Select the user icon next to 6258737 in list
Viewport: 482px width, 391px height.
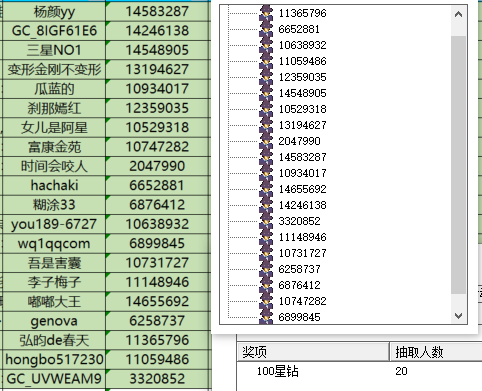tap(266, 269)
